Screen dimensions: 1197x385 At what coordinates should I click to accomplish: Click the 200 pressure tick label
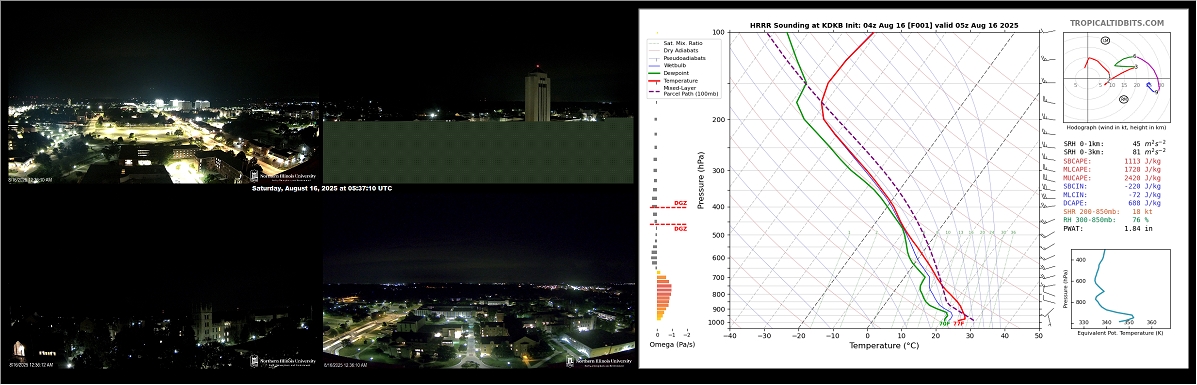pyautogui.click(x=718, y=120)
